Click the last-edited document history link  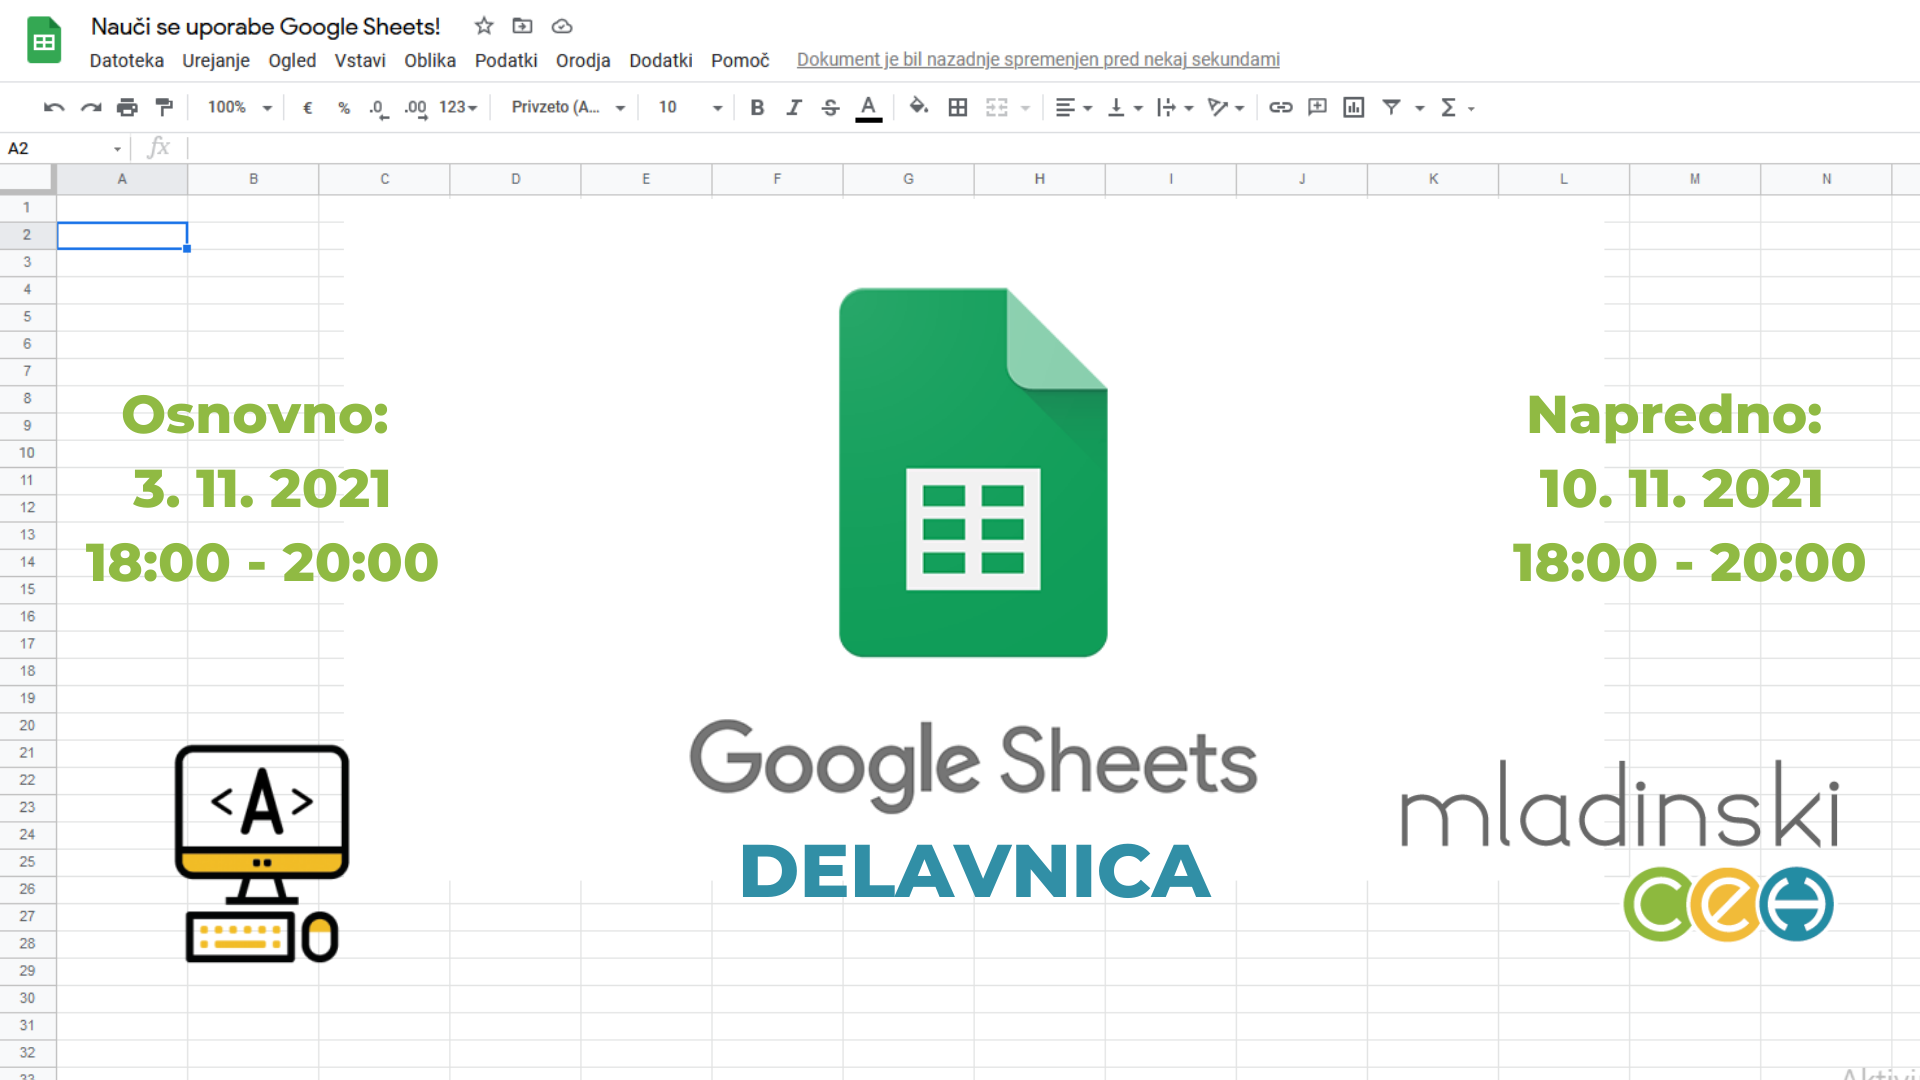pos(1037,60)
